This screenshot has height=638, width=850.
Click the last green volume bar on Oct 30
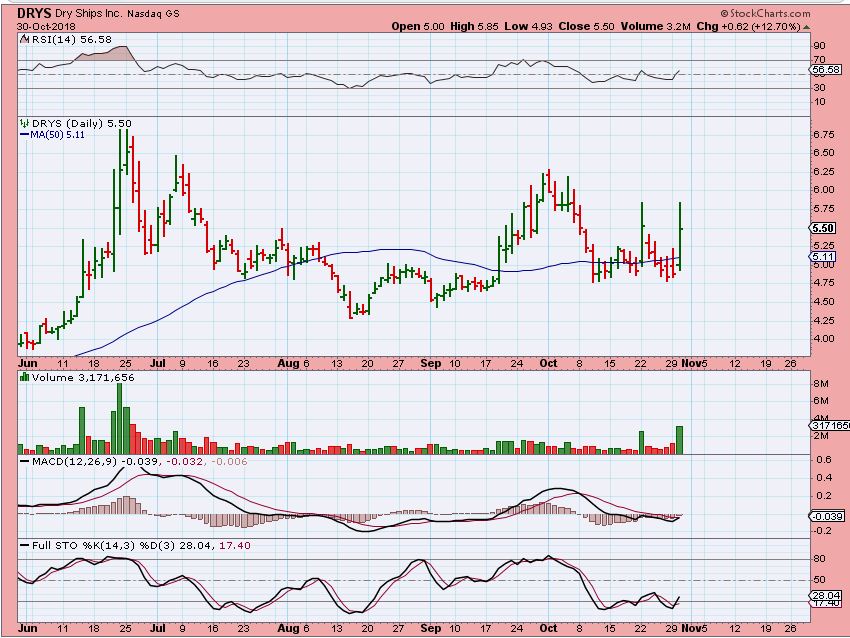tap(679, 440)
